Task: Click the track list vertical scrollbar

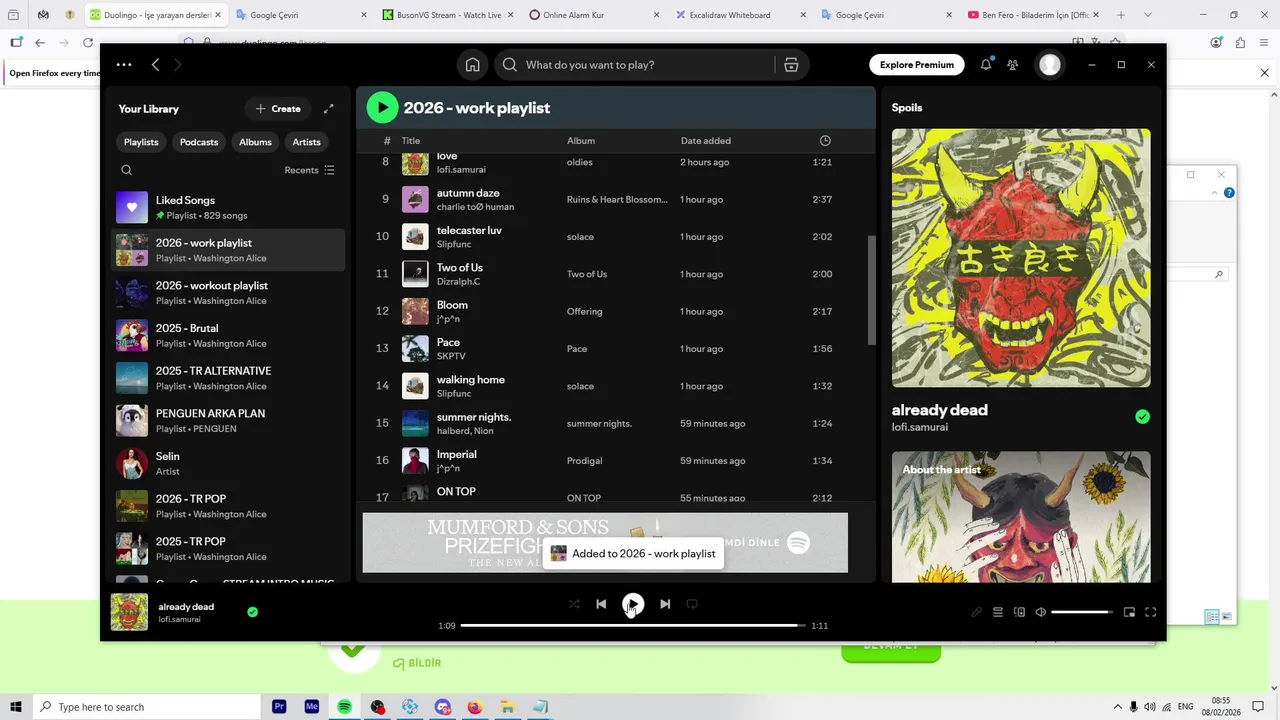Action: (x=871, y=290)
